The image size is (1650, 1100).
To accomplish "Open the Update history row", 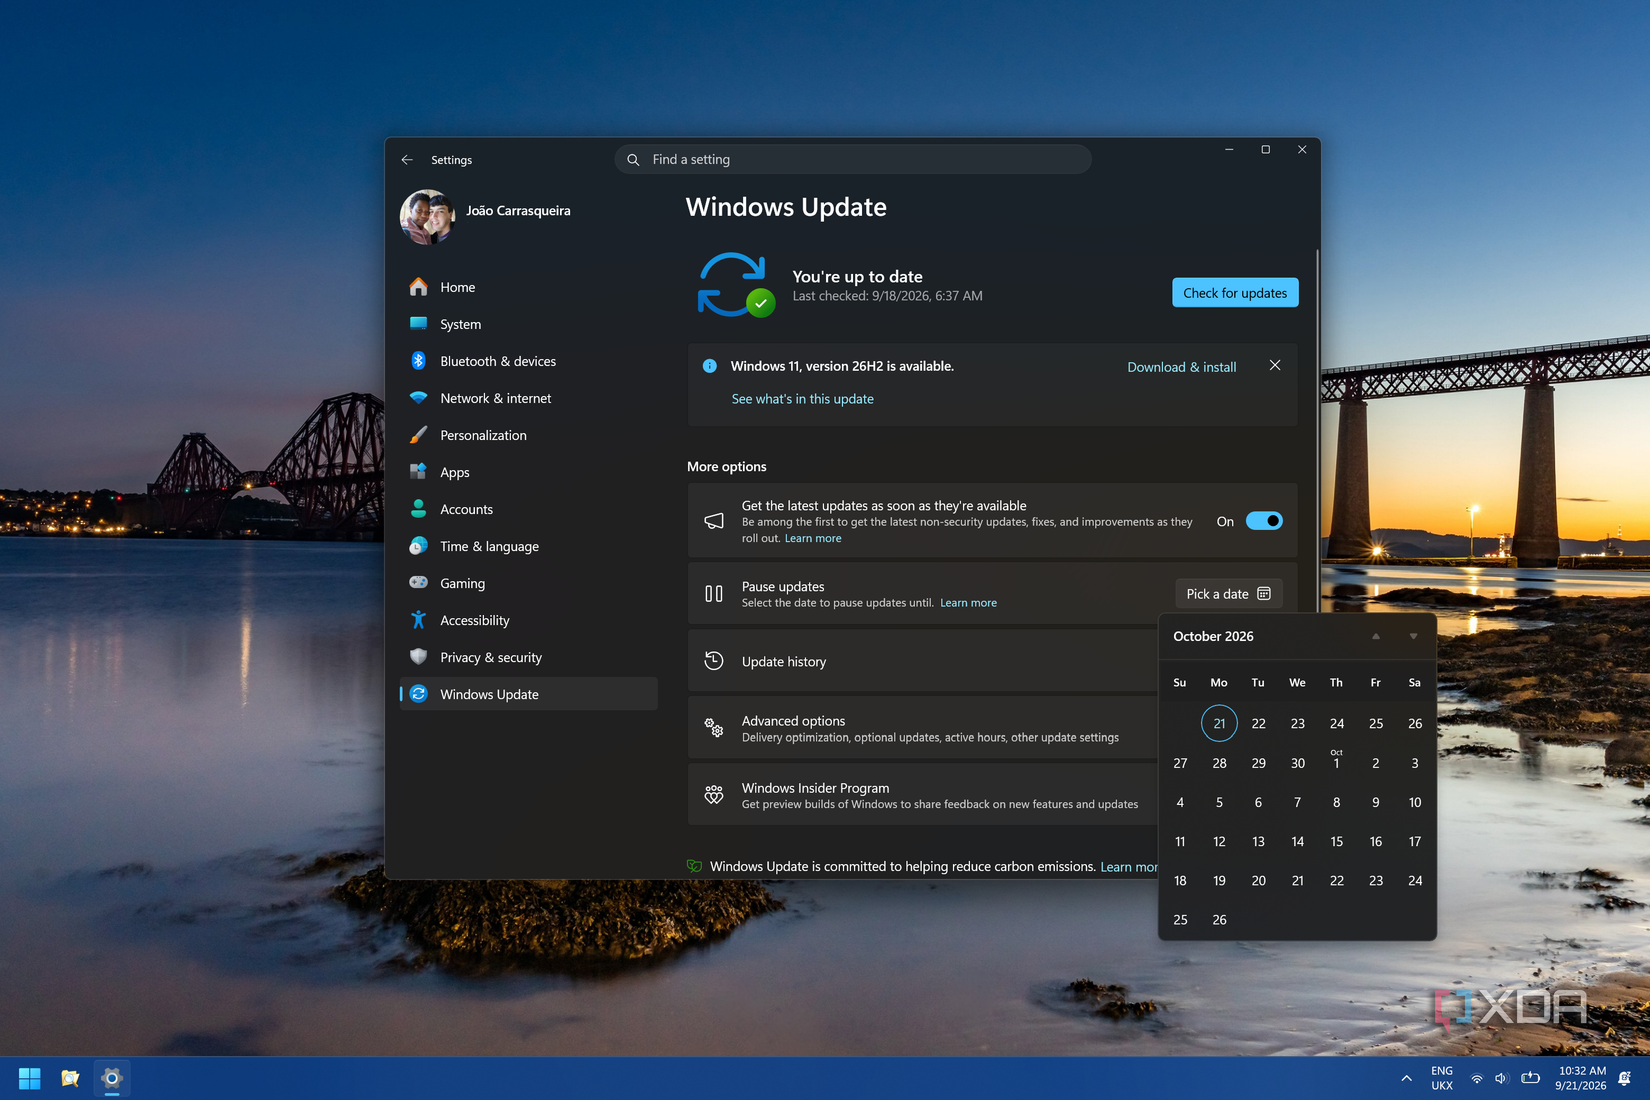I will [922, 661].
